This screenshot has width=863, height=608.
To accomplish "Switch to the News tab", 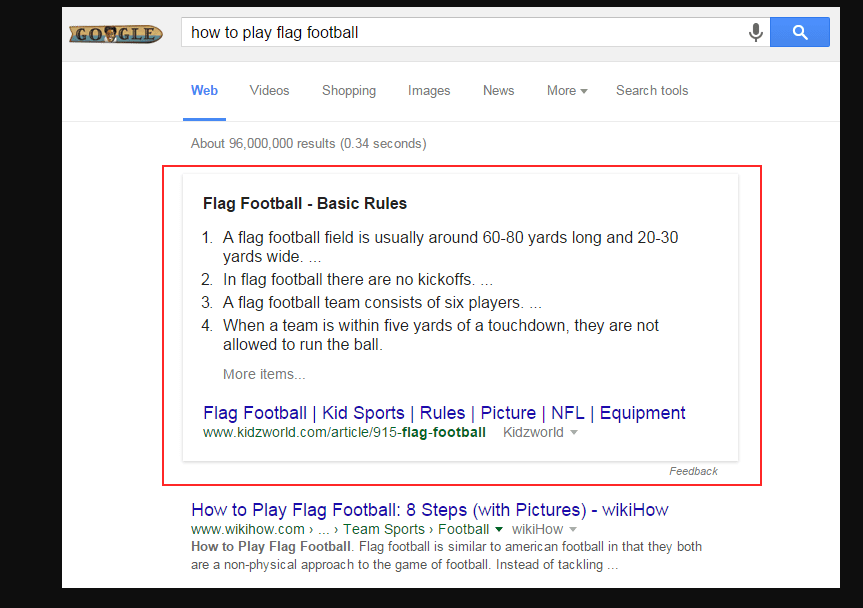I will click(499, 90).
